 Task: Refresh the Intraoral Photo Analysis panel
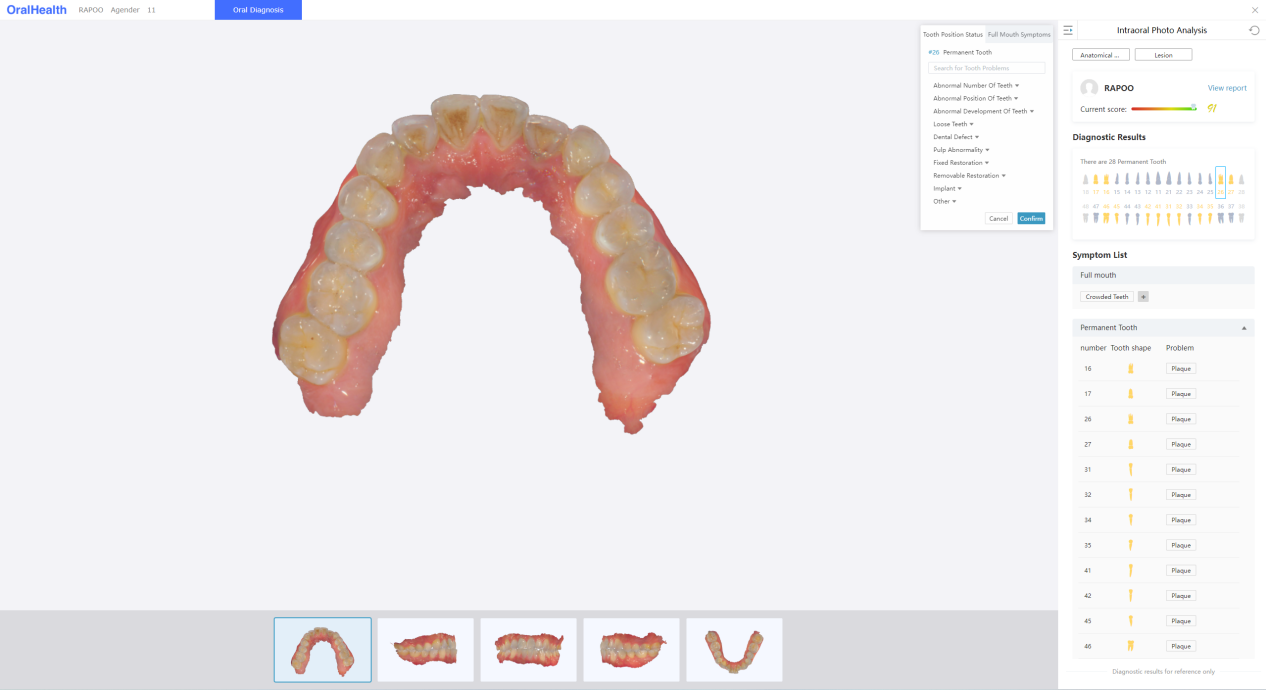click(1254, 30)
